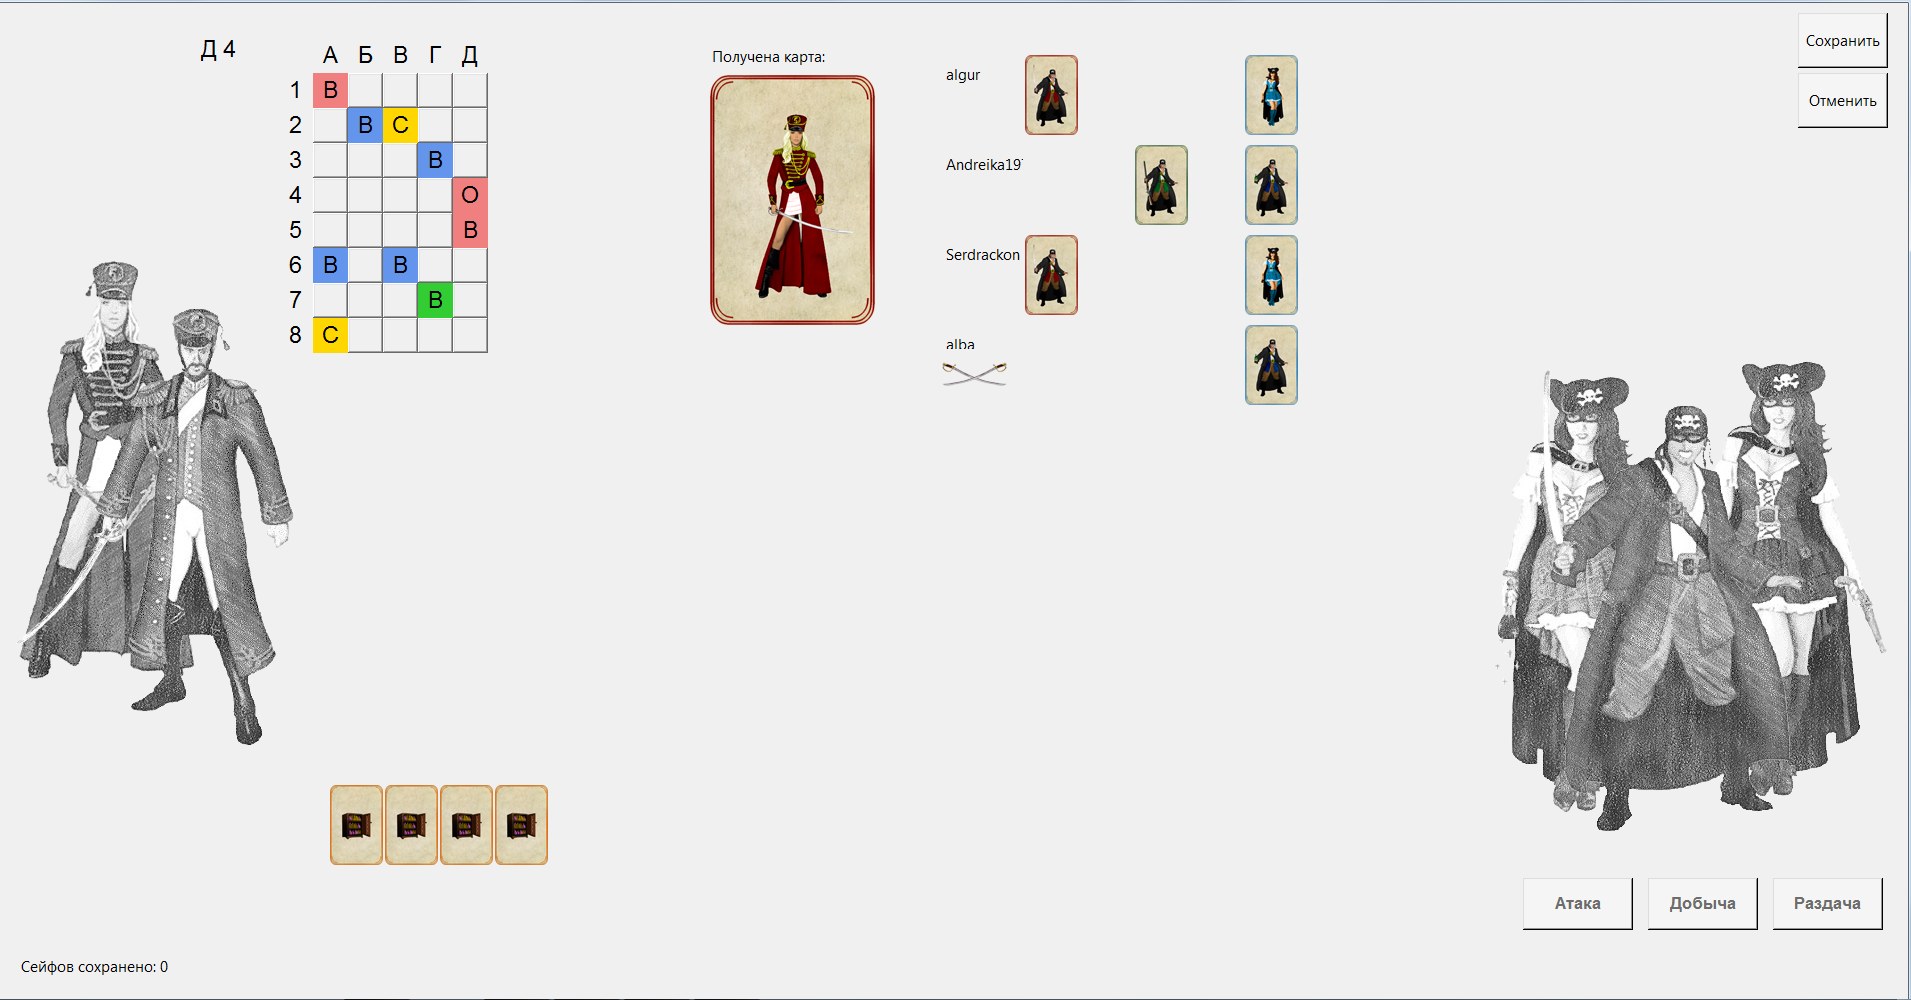Select blue cell В6 marked B

coord(400,265)
